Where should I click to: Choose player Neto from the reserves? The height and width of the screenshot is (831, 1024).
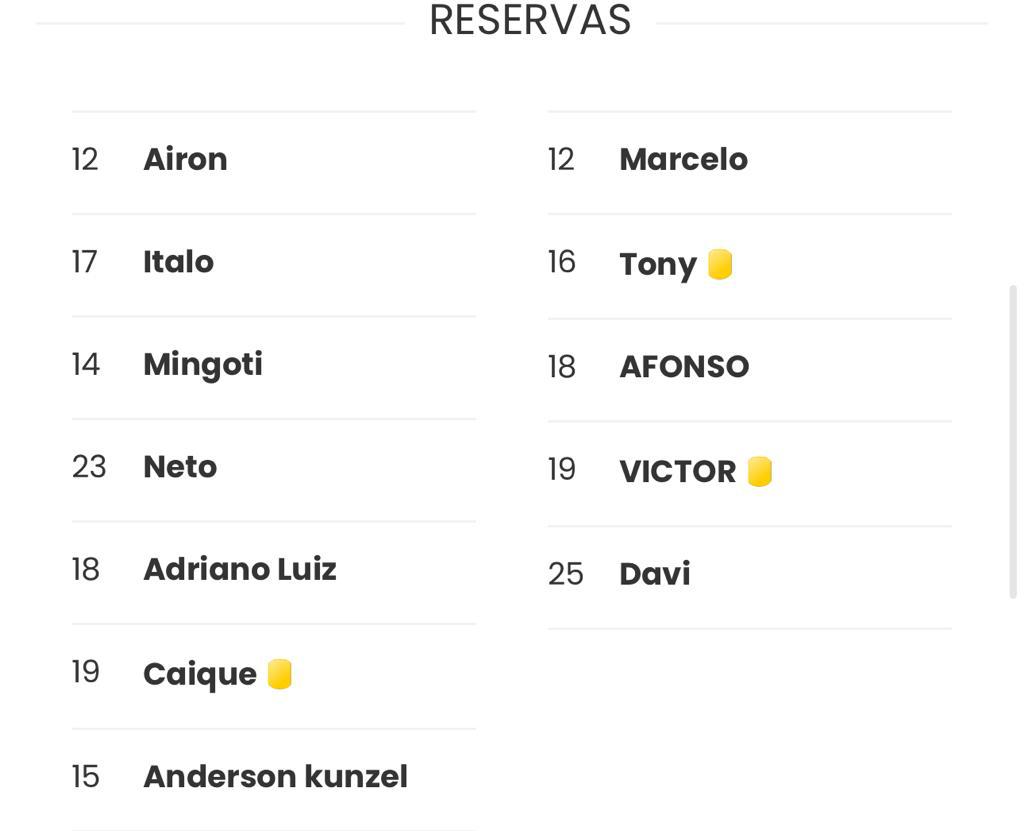(180, 467)
